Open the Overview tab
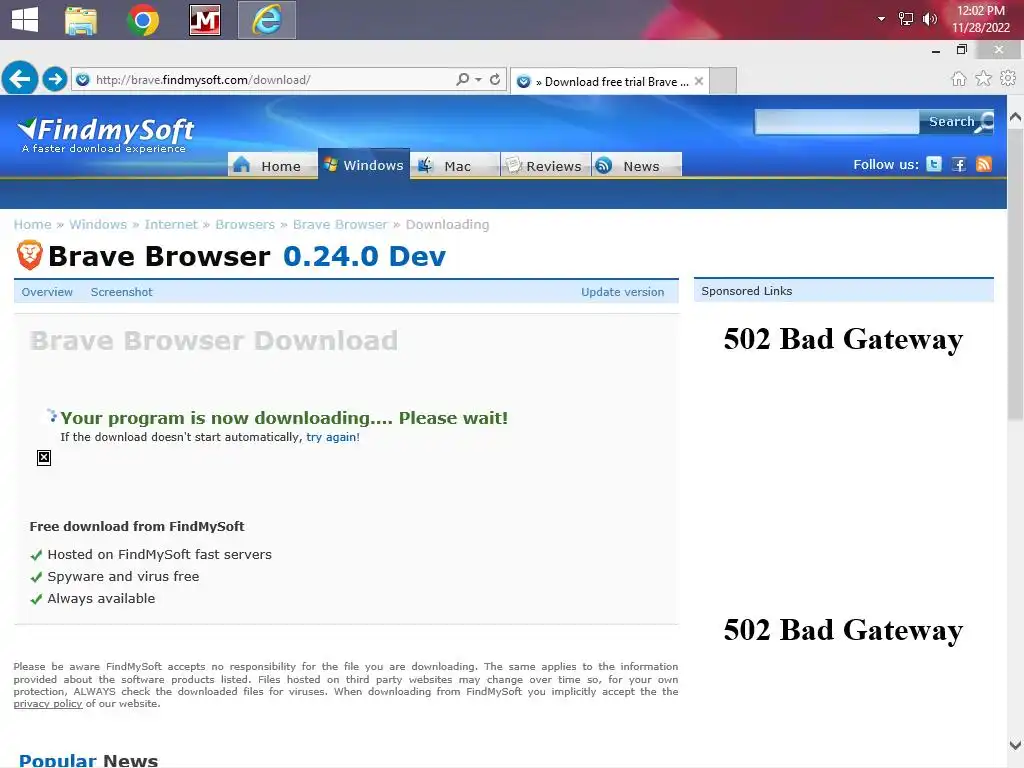 point(47,292)
